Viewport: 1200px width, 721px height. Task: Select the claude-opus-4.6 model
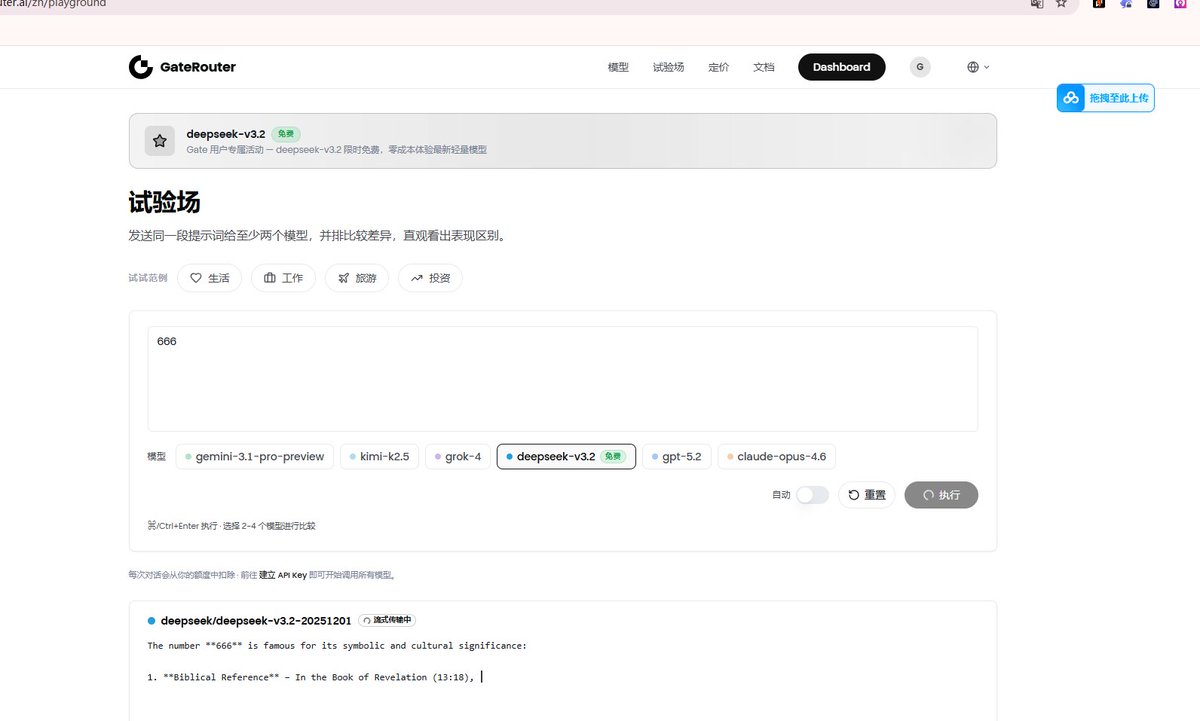point(776,457)
